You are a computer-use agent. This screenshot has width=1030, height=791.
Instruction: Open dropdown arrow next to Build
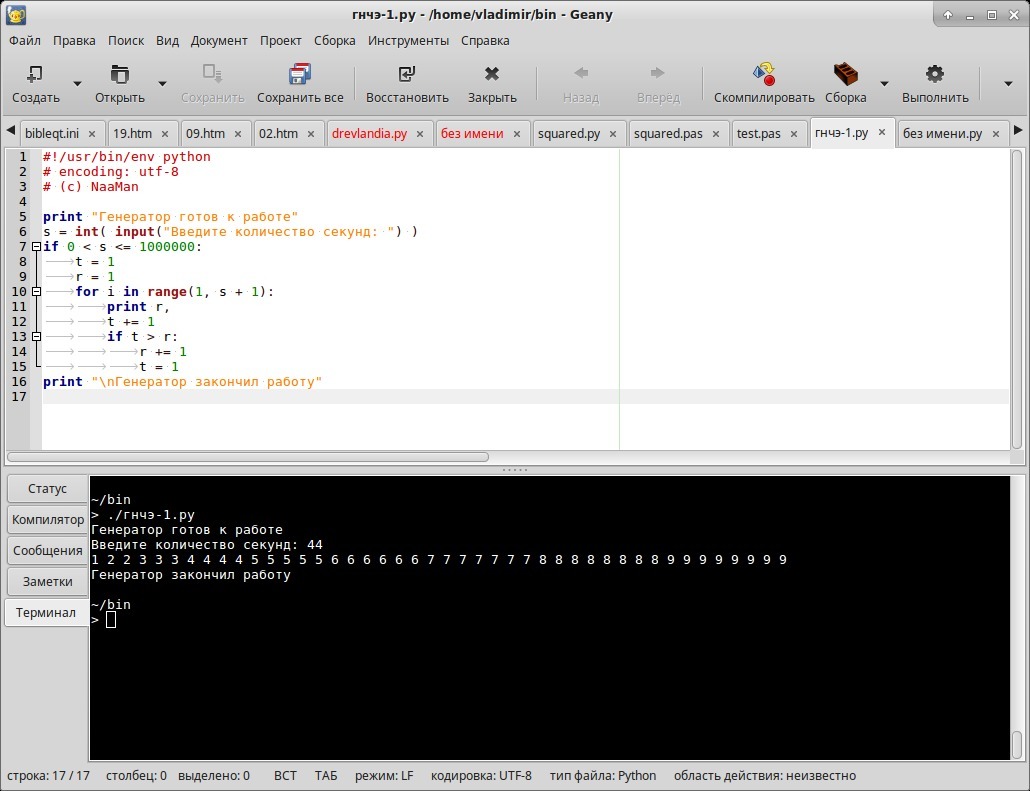[884, 84]
